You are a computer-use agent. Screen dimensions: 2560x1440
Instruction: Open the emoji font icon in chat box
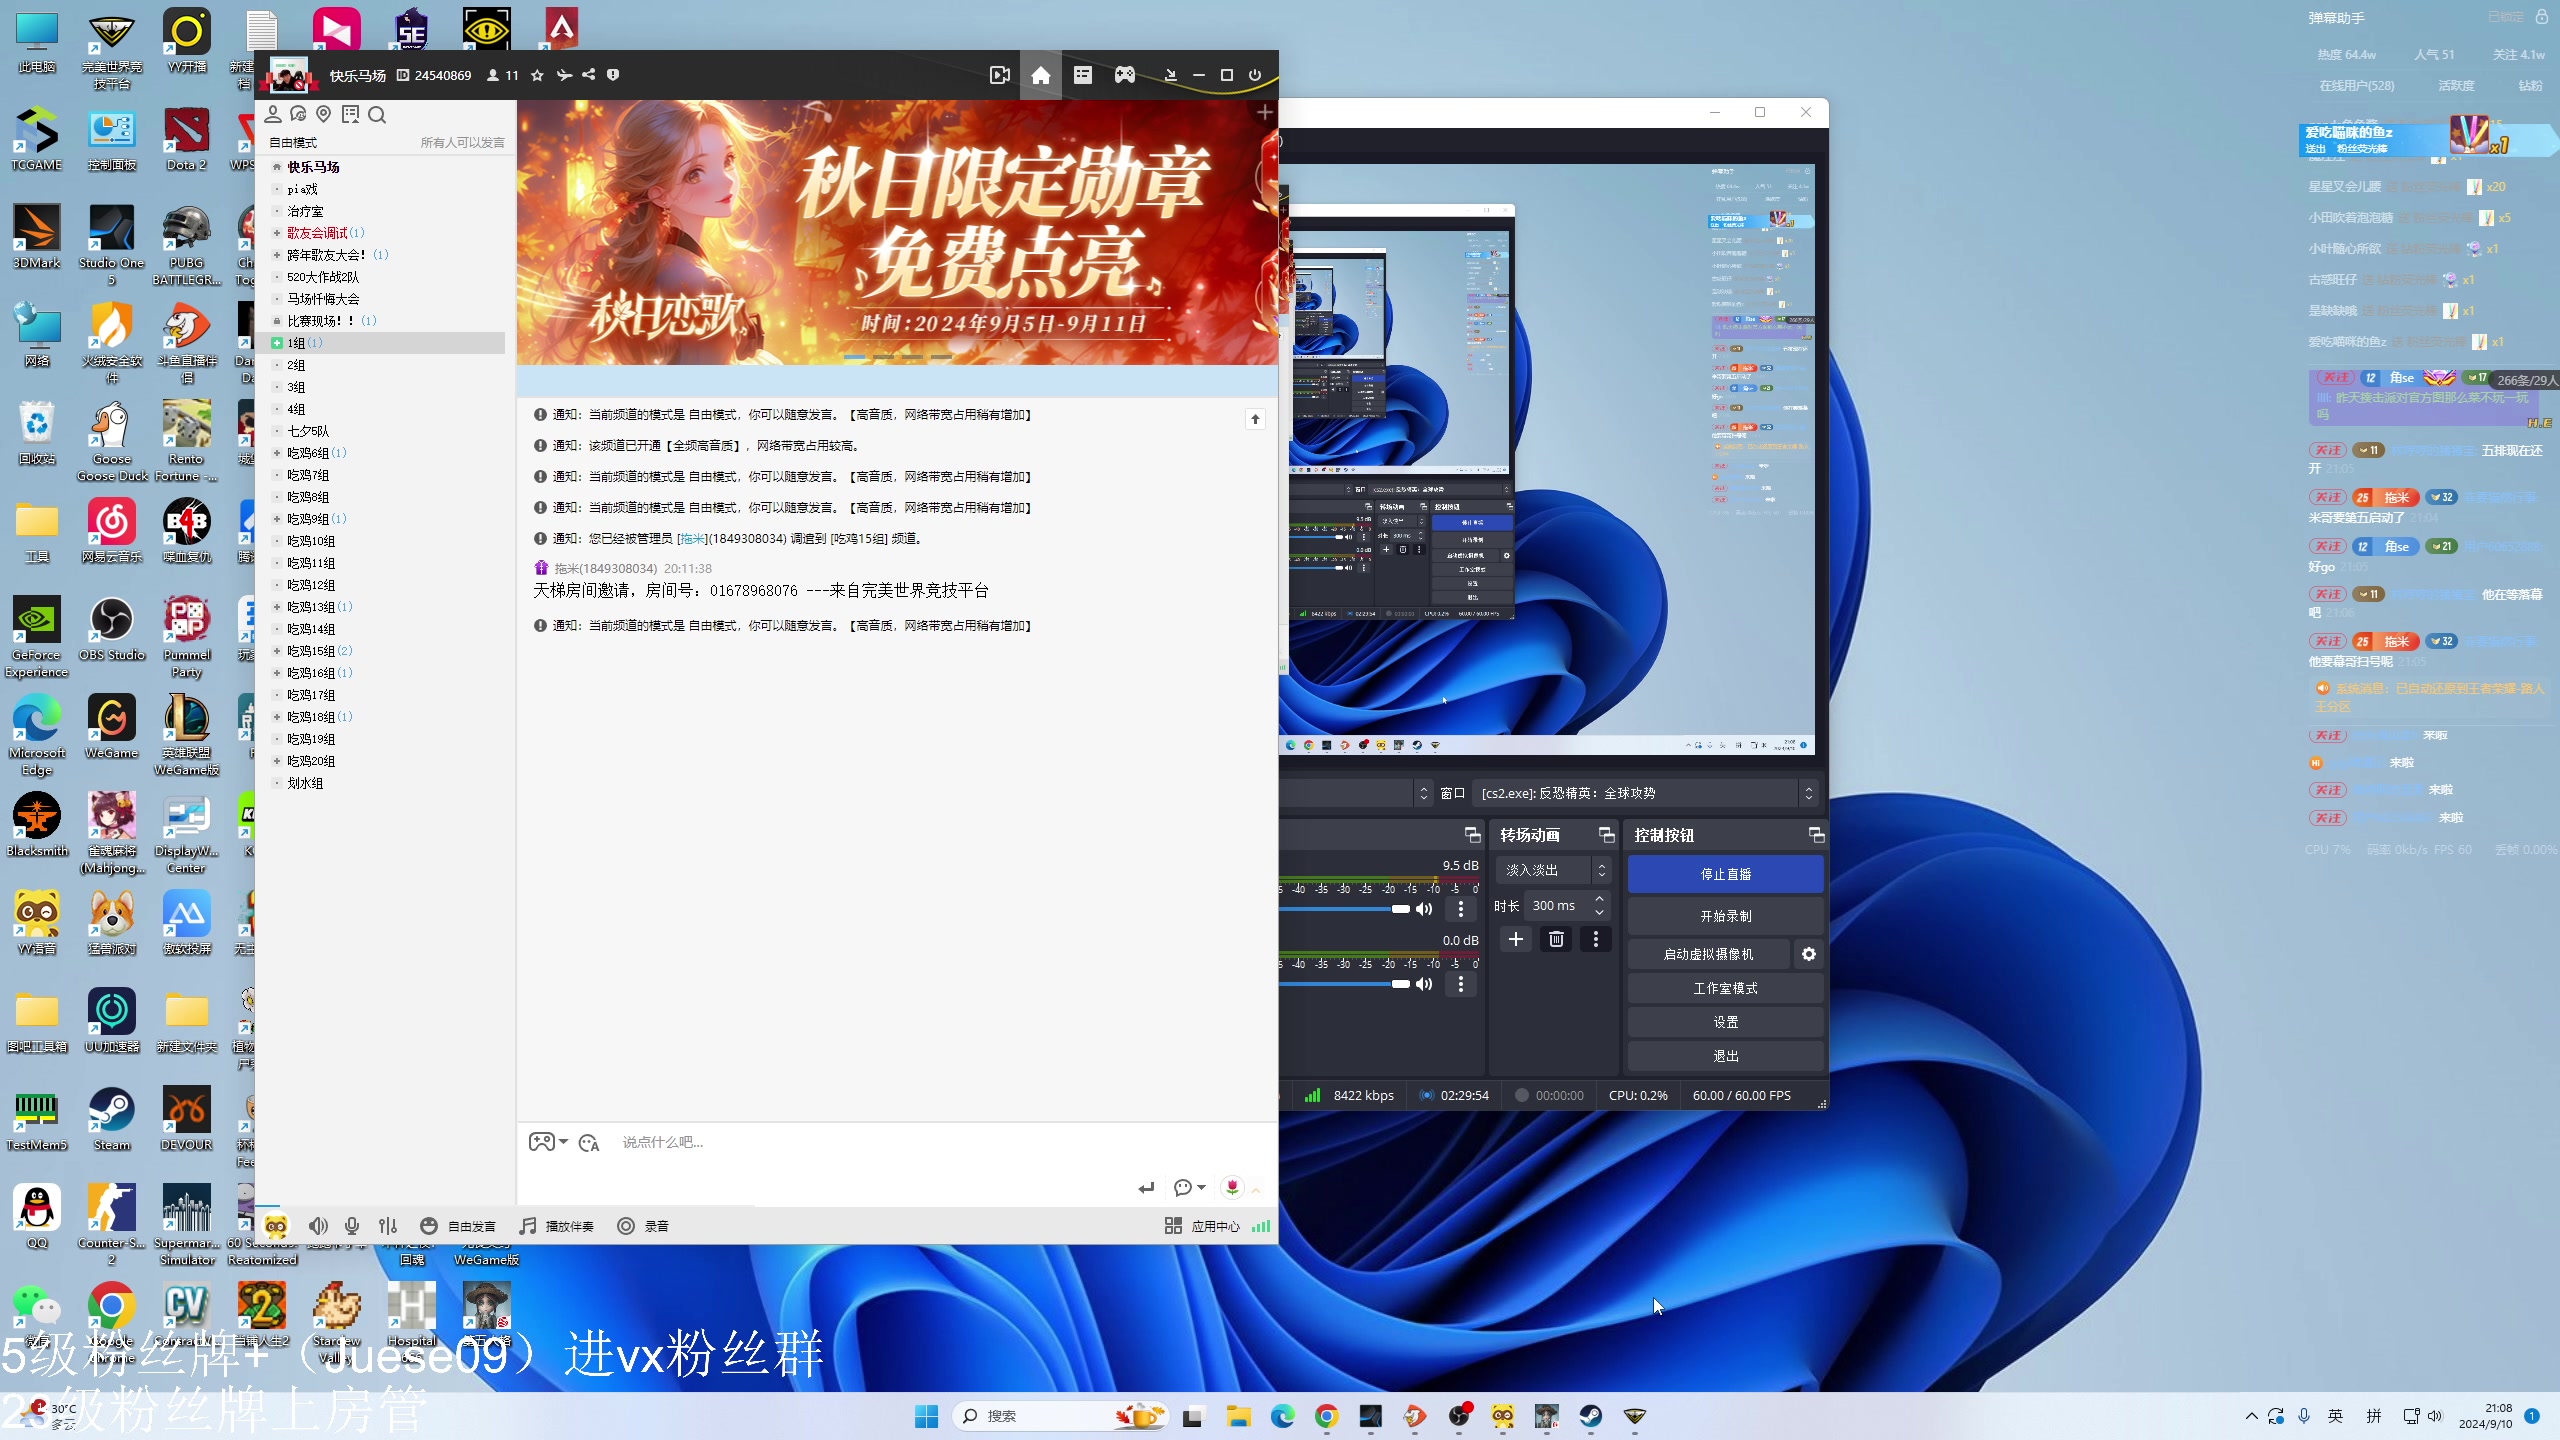click(x=589, y=1142)
